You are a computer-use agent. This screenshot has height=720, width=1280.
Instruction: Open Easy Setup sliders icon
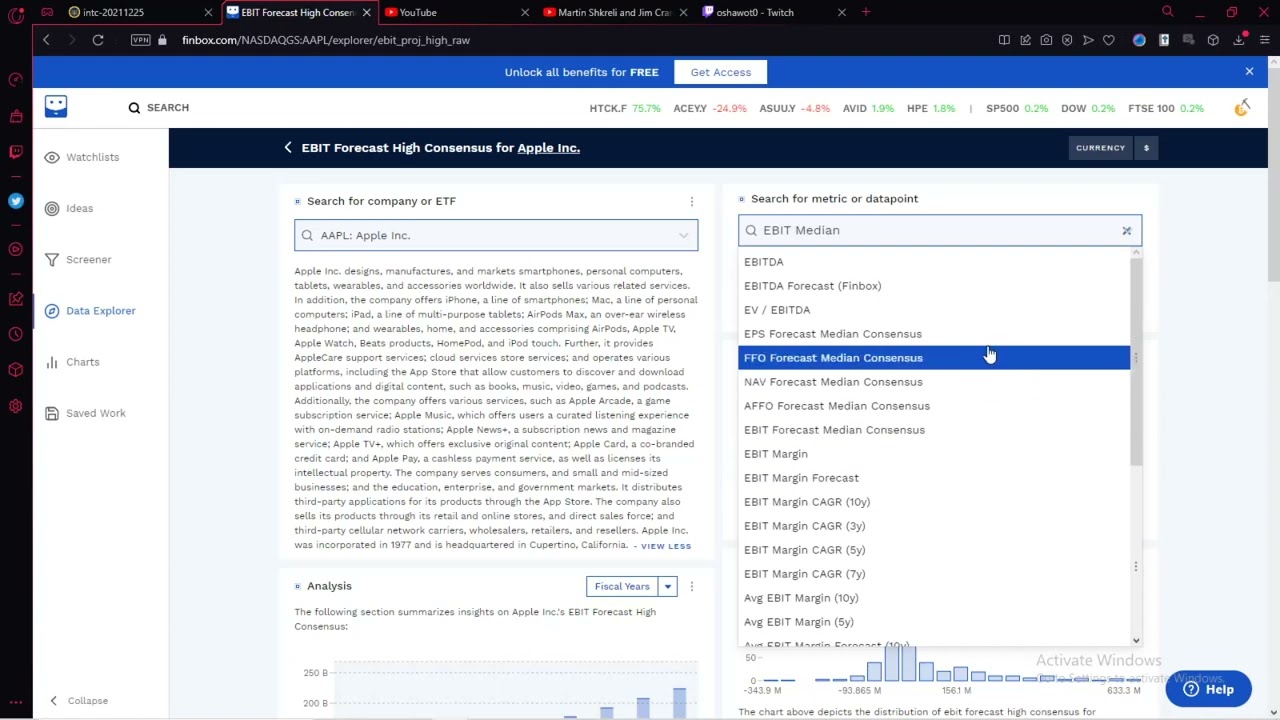(x=1264, y=40)
